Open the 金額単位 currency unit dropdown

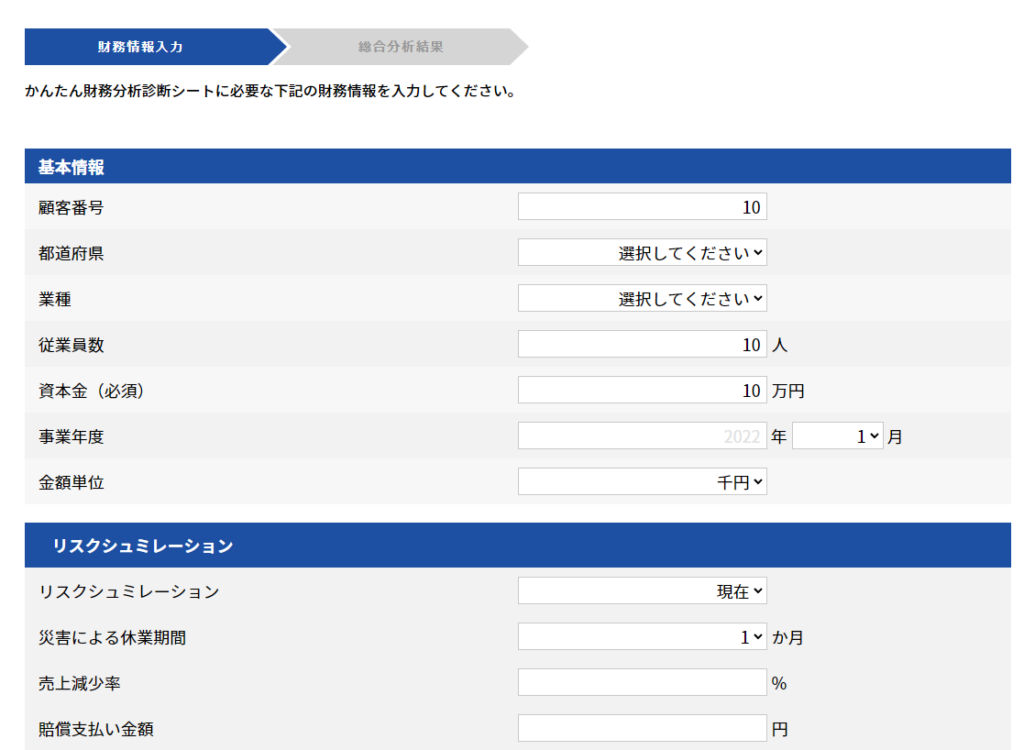[642, 483]
